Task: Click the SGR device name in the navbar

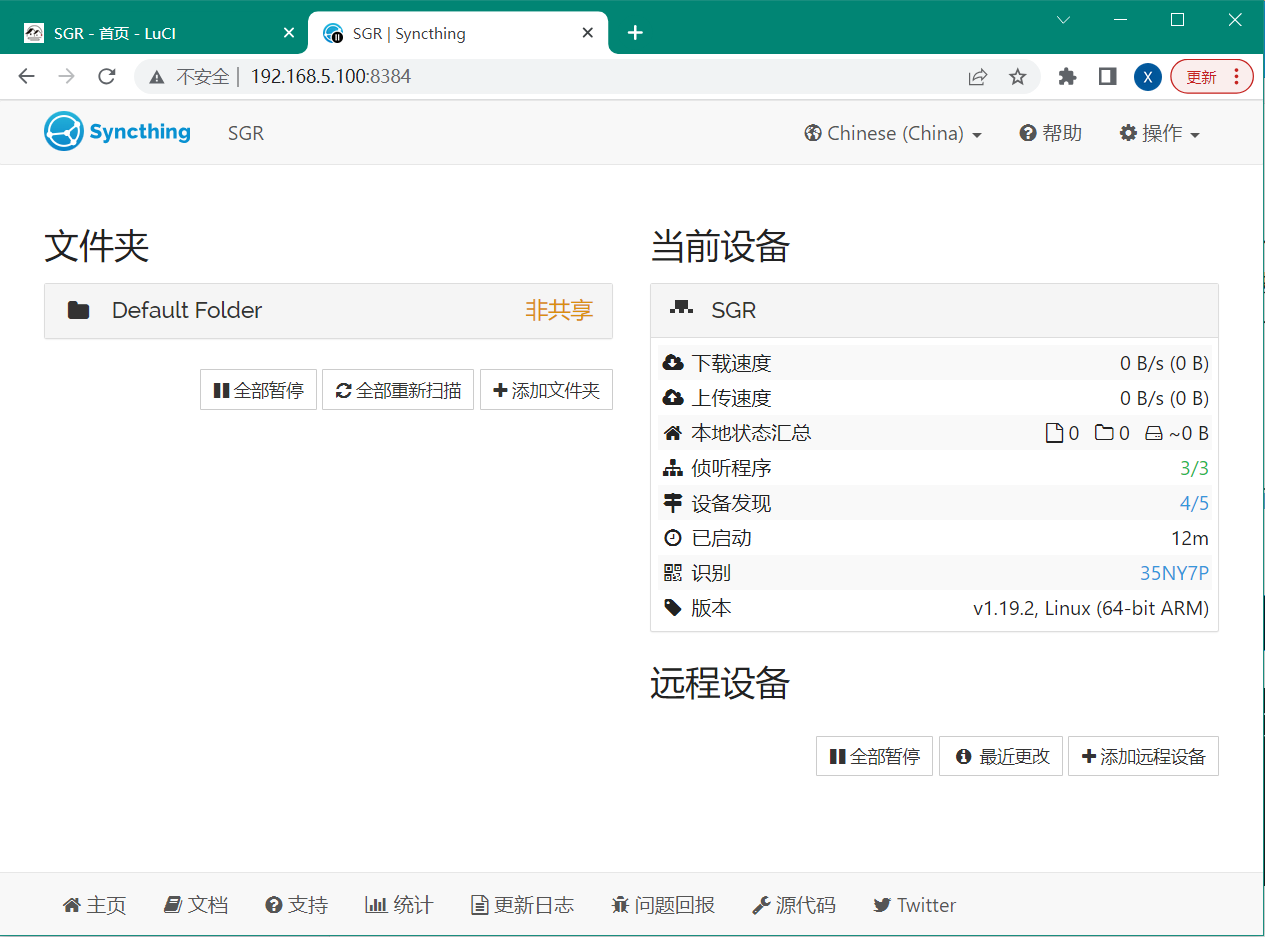Action: pos(246,133)
